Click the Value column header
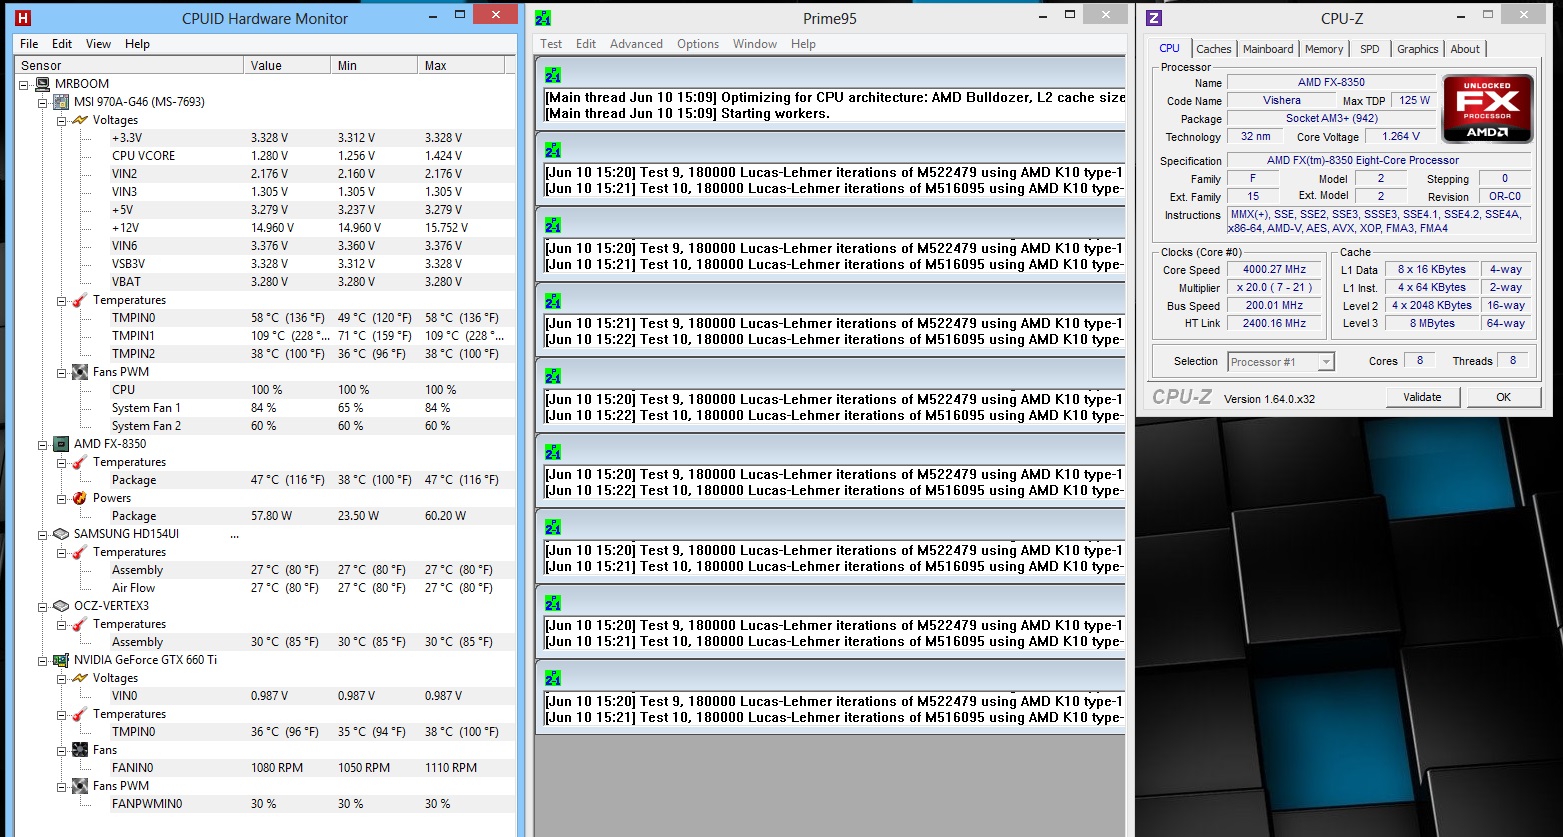The height and width of the screenshot is (837, 1563). [286, 65]
